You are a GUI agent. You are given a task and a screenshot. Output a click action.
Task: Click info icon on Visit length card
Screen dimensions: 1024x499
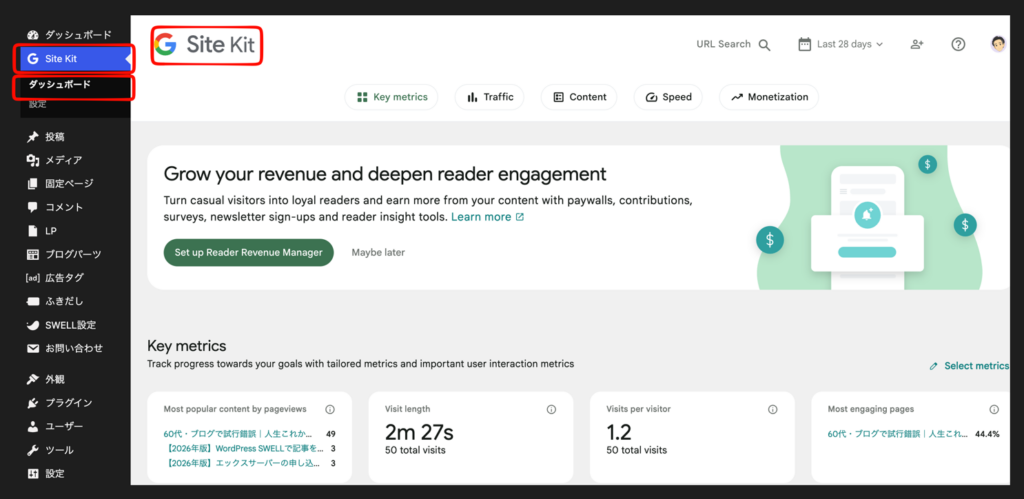tap(551, 410)
